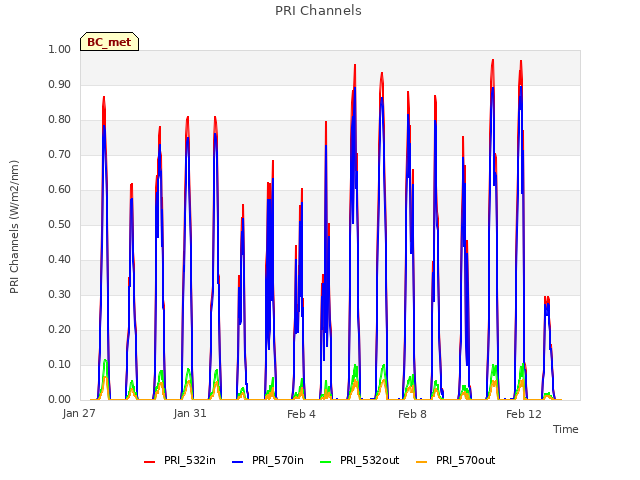Select the PRI_570out legend label

[x=466, y=461]
